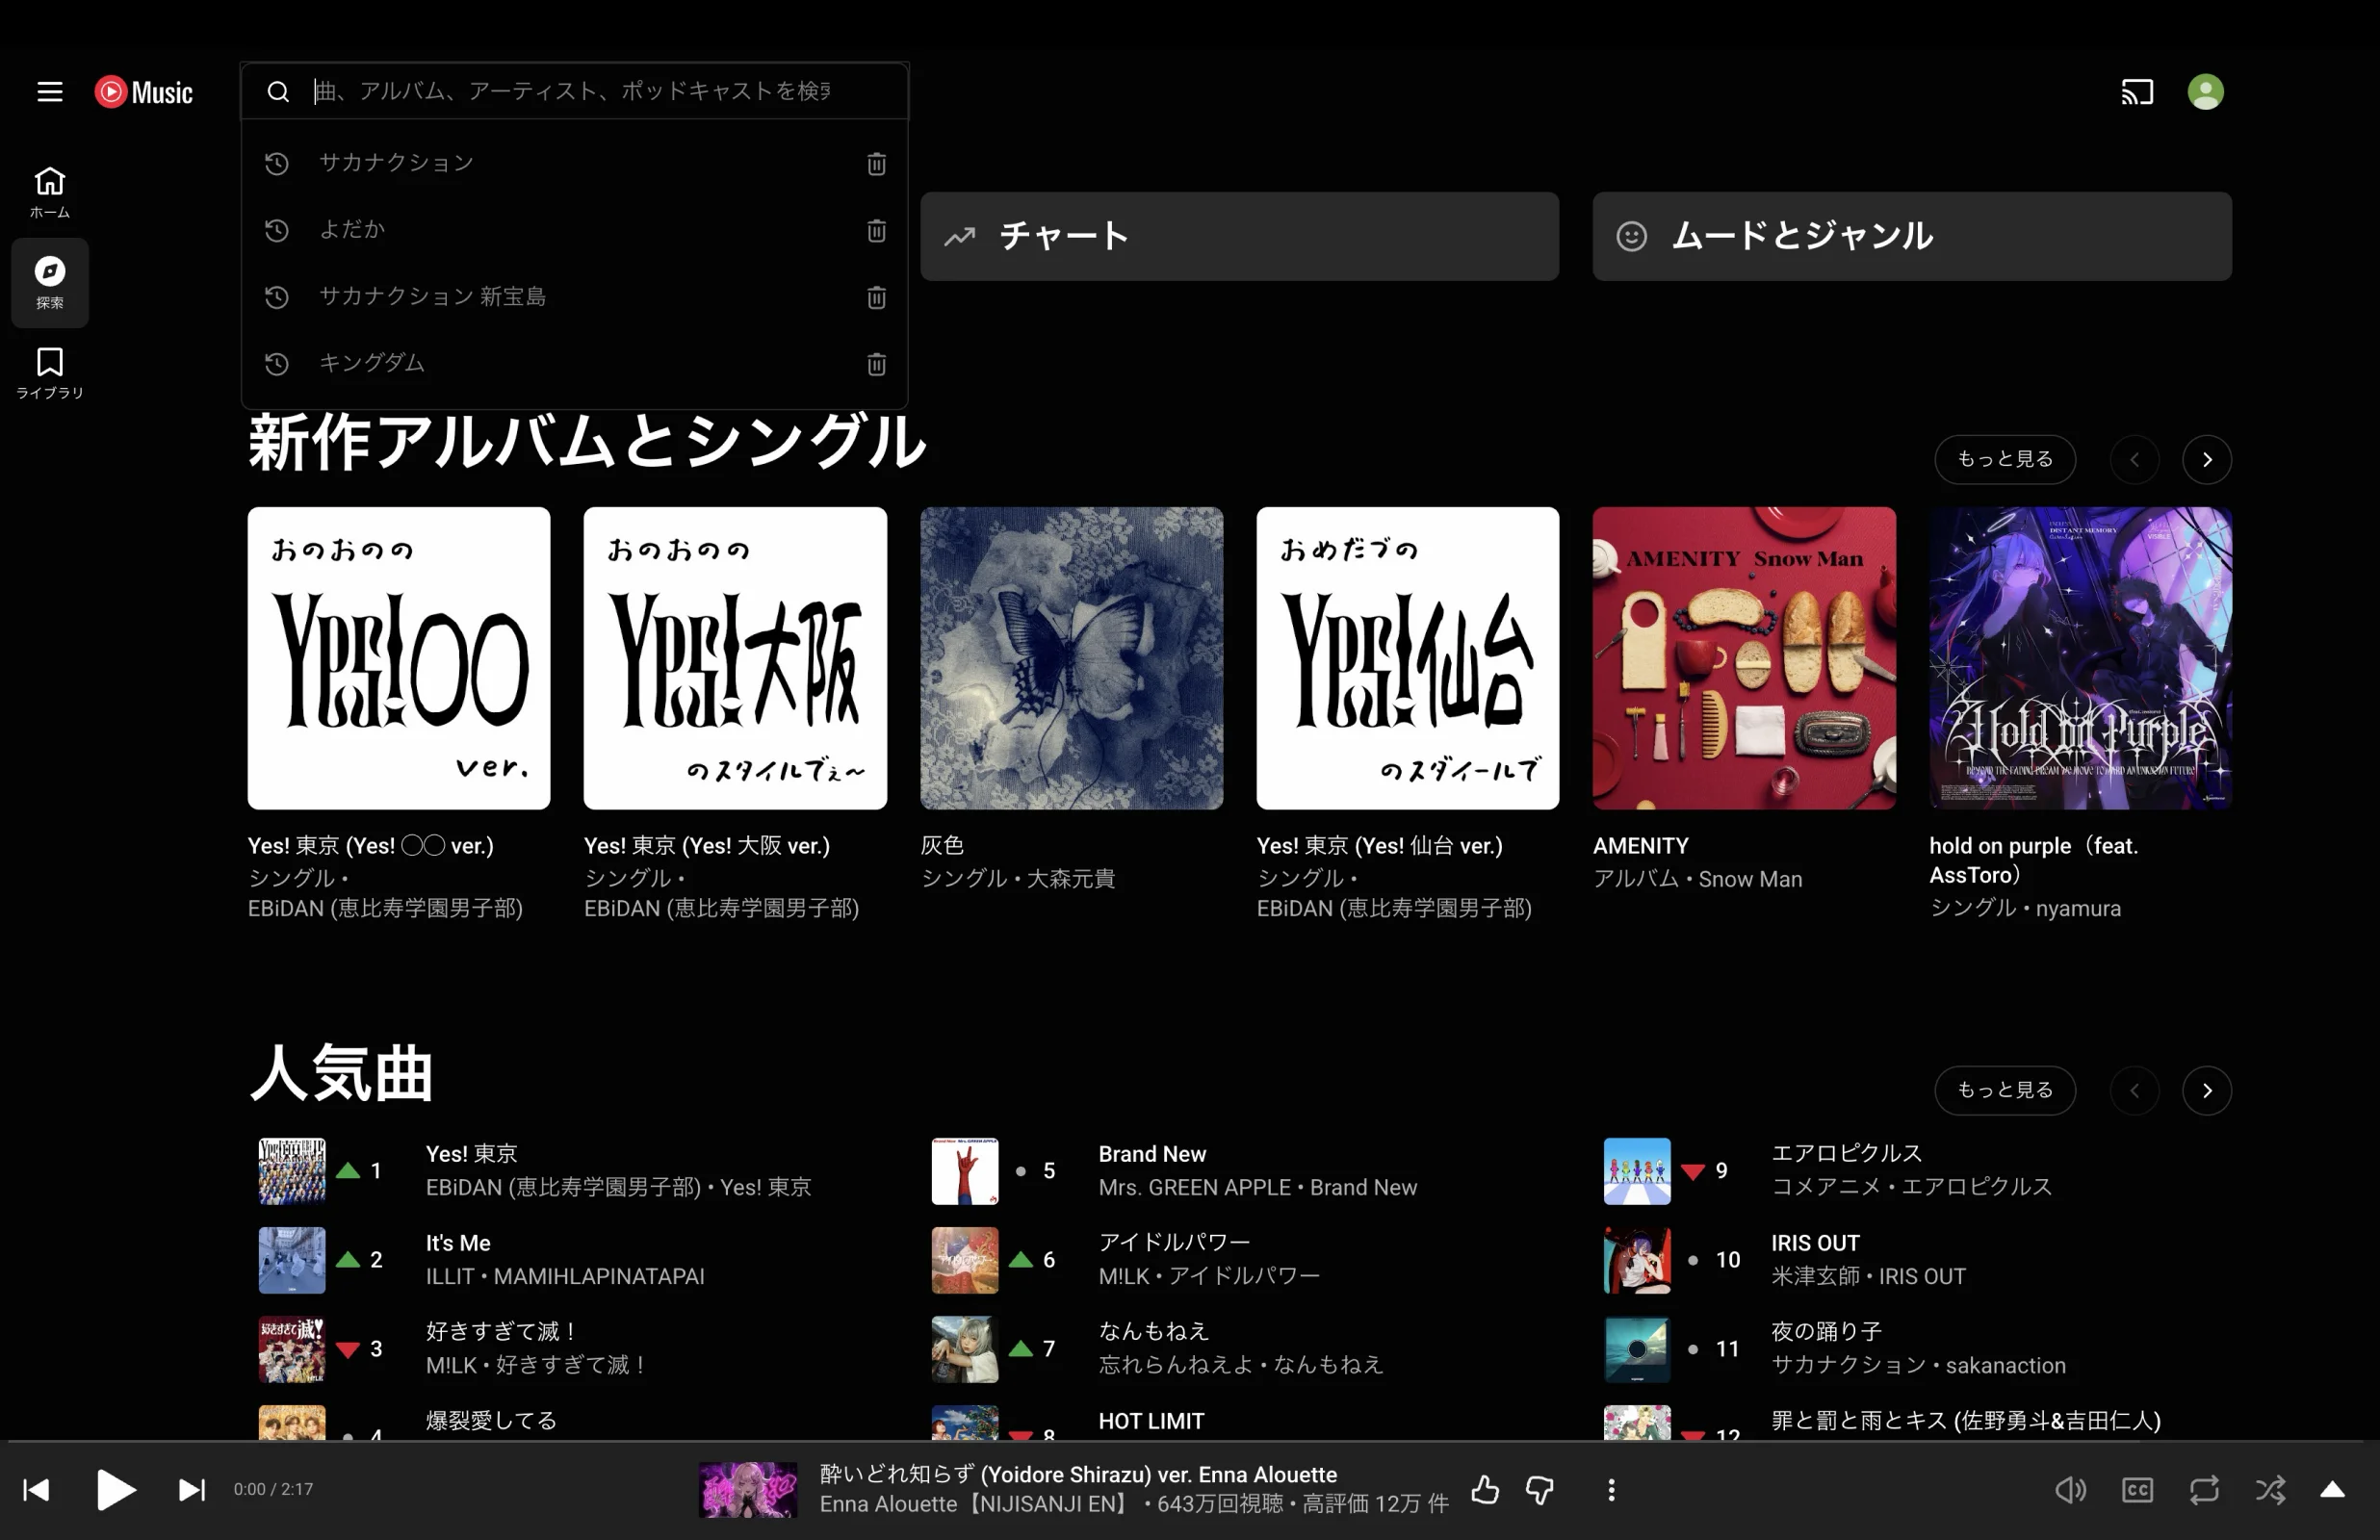This screenshot has width=2380, height=1540.
Task: Open the Yes! 仙台 ver. album cover
Action: [x=1407, y=658]
